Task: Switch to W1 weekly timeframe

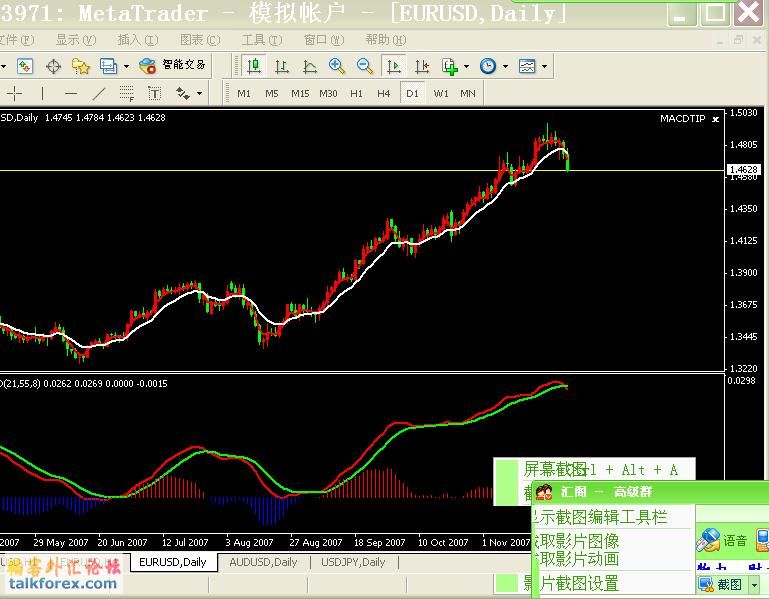Action: coord(440,93)
